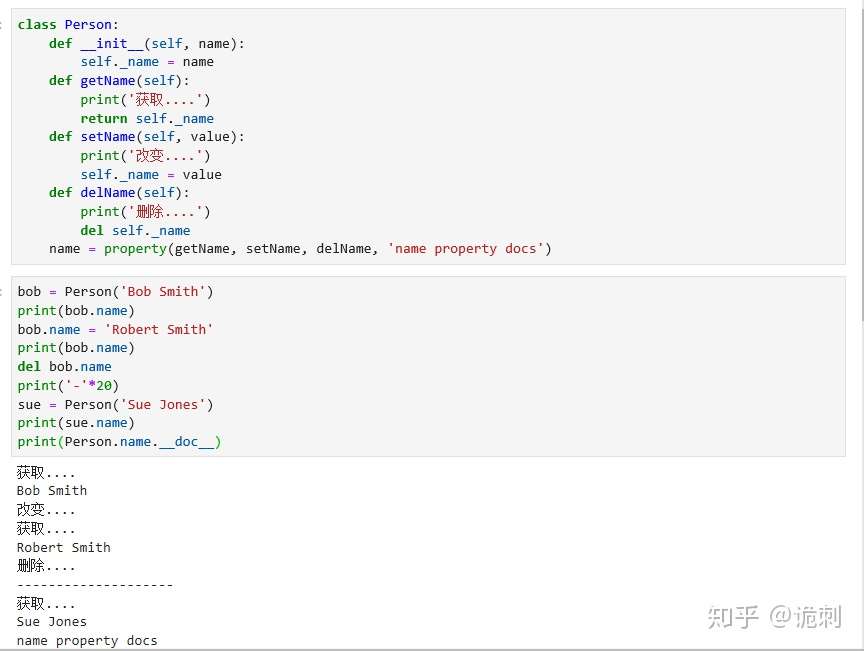The height and width of the screenshot is (651, 864).
Task: Click the Bob Smith output line
Action: [51, 490]
